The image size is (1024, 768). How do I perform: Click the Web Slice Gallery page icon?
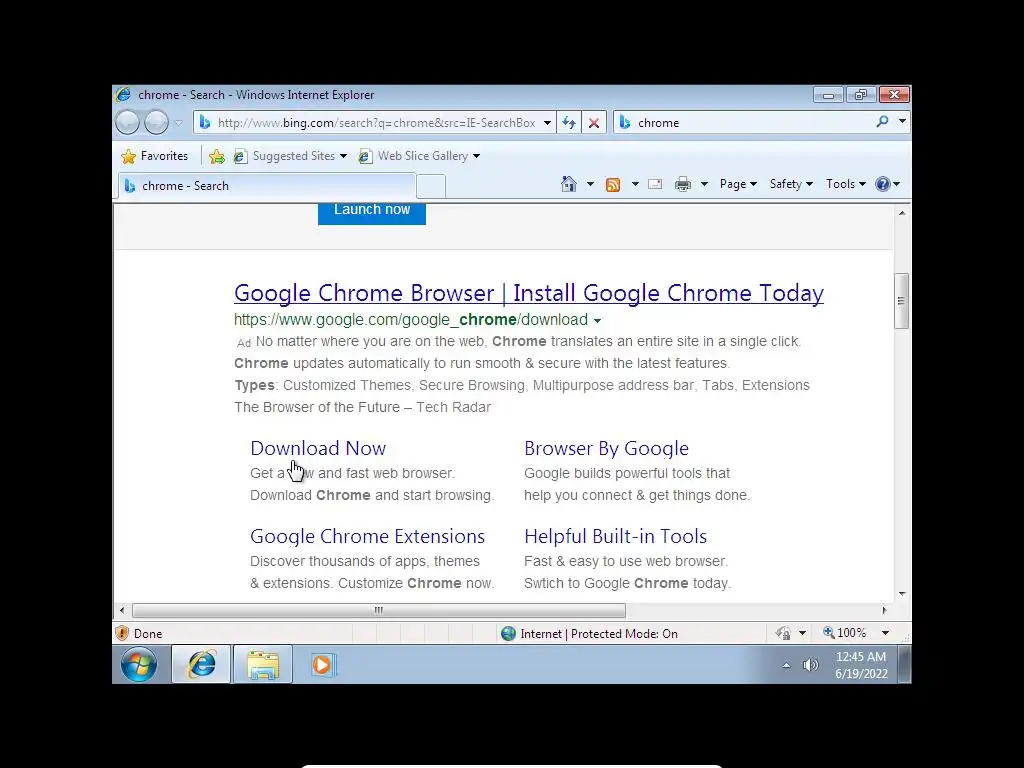click(366, 156)
